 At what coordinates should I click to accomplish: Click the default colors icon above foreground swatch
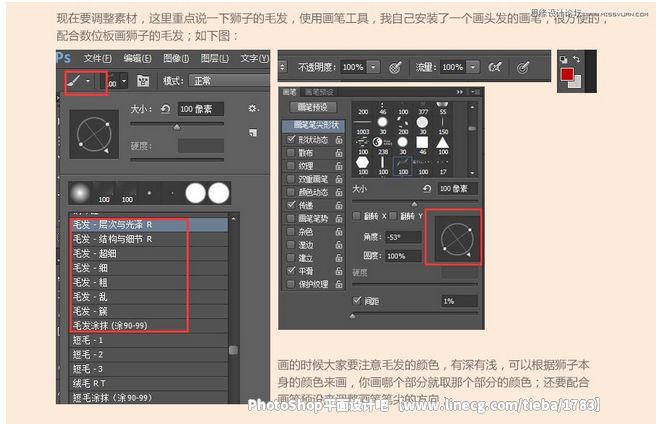(564, 59)
